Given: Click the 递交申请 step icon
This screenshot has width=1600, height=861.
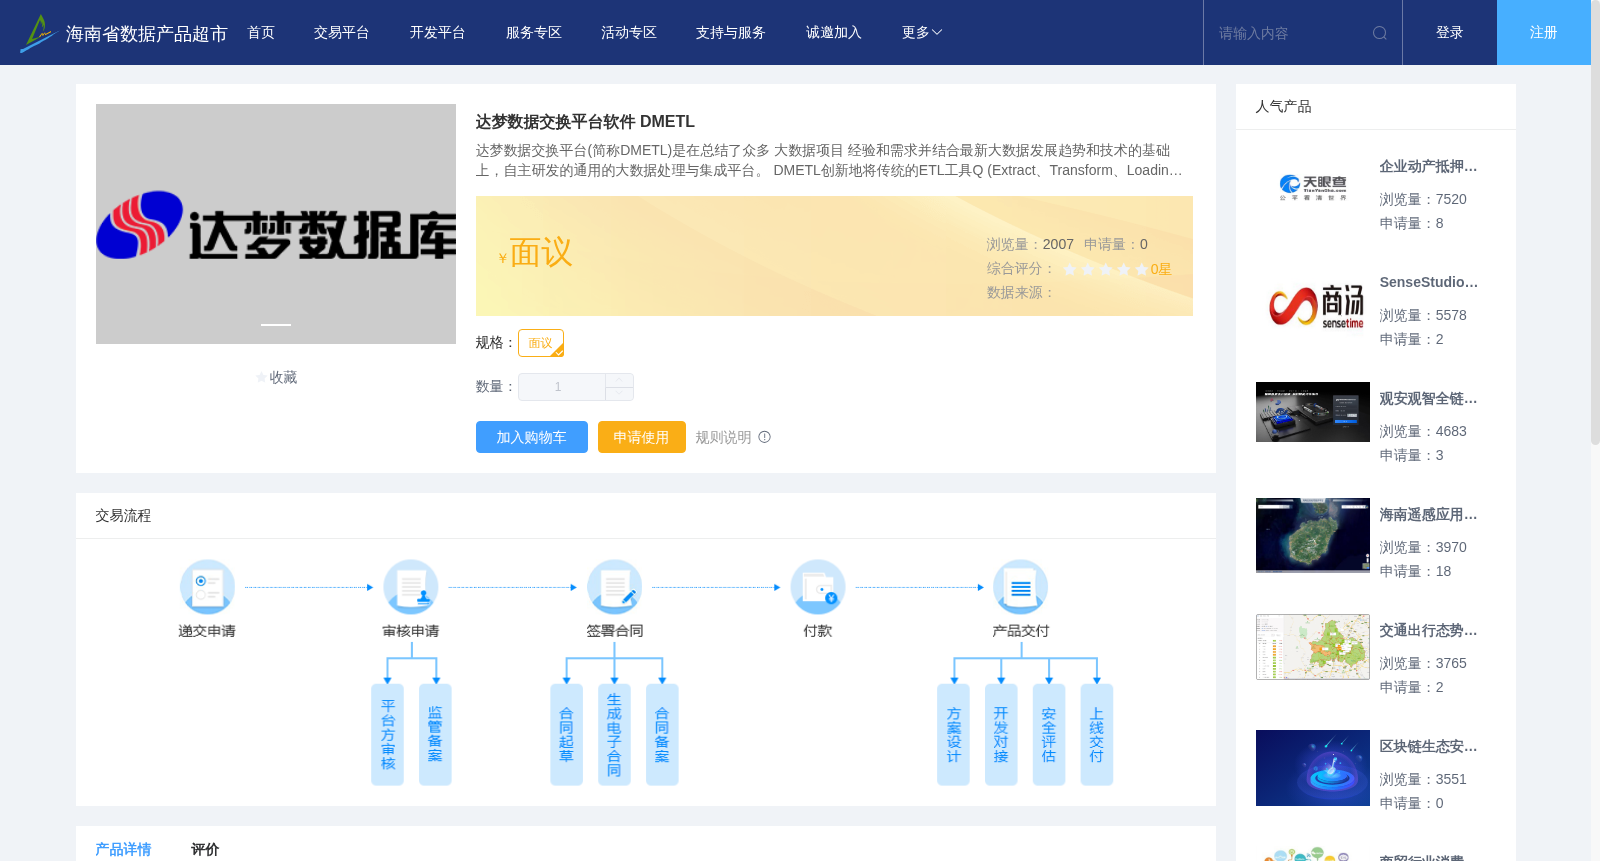Looking at the screenshot, I should point(207,587).
